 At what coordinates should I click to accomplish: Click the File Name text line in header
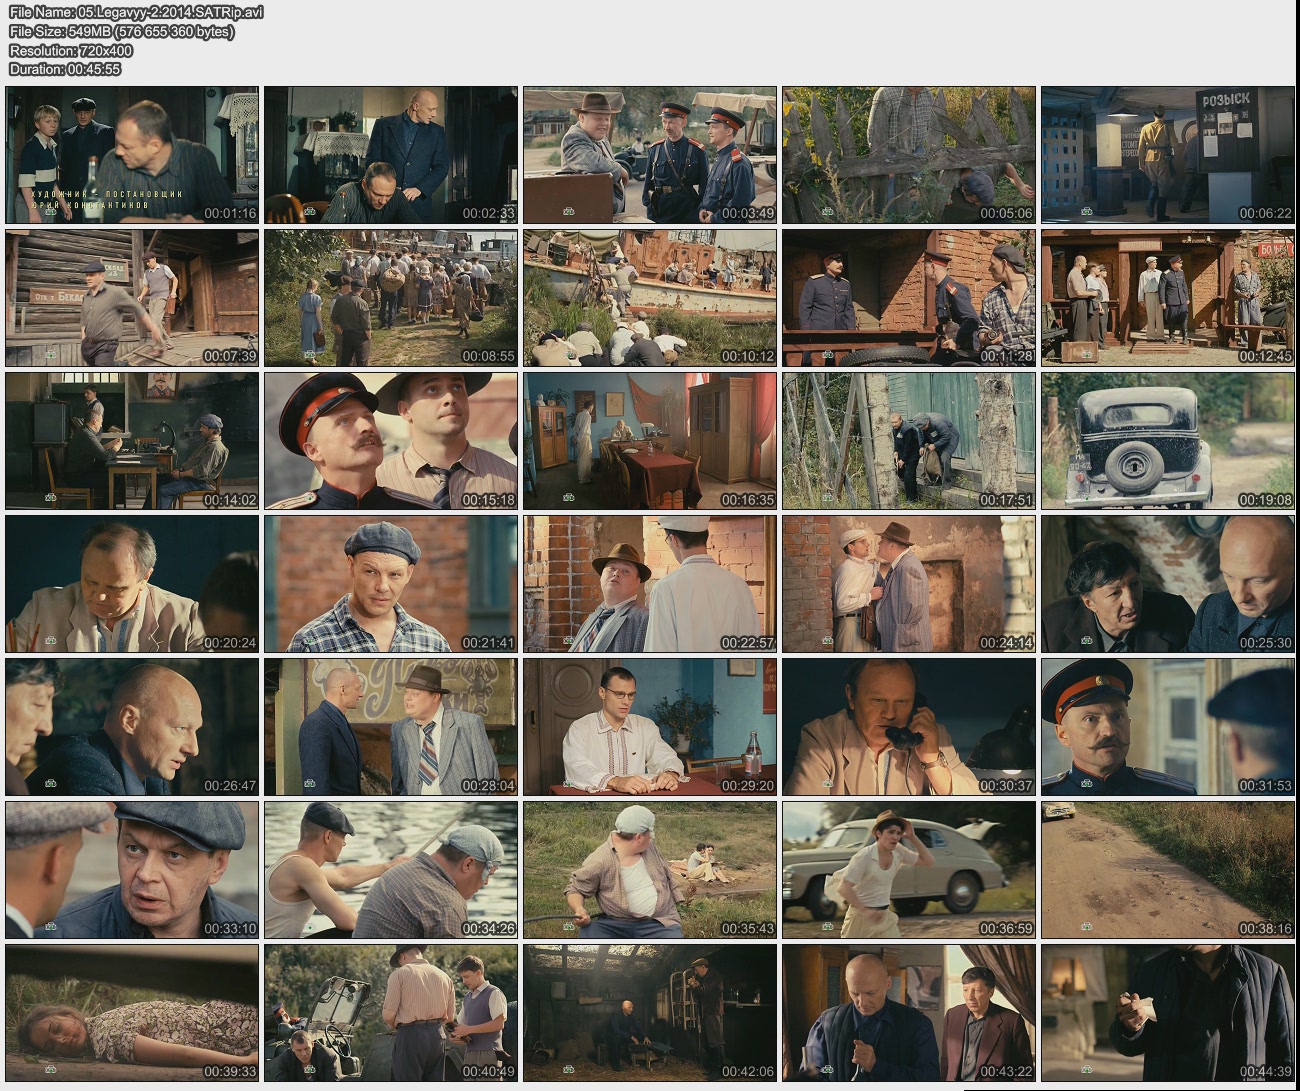[x=136, y=13]
